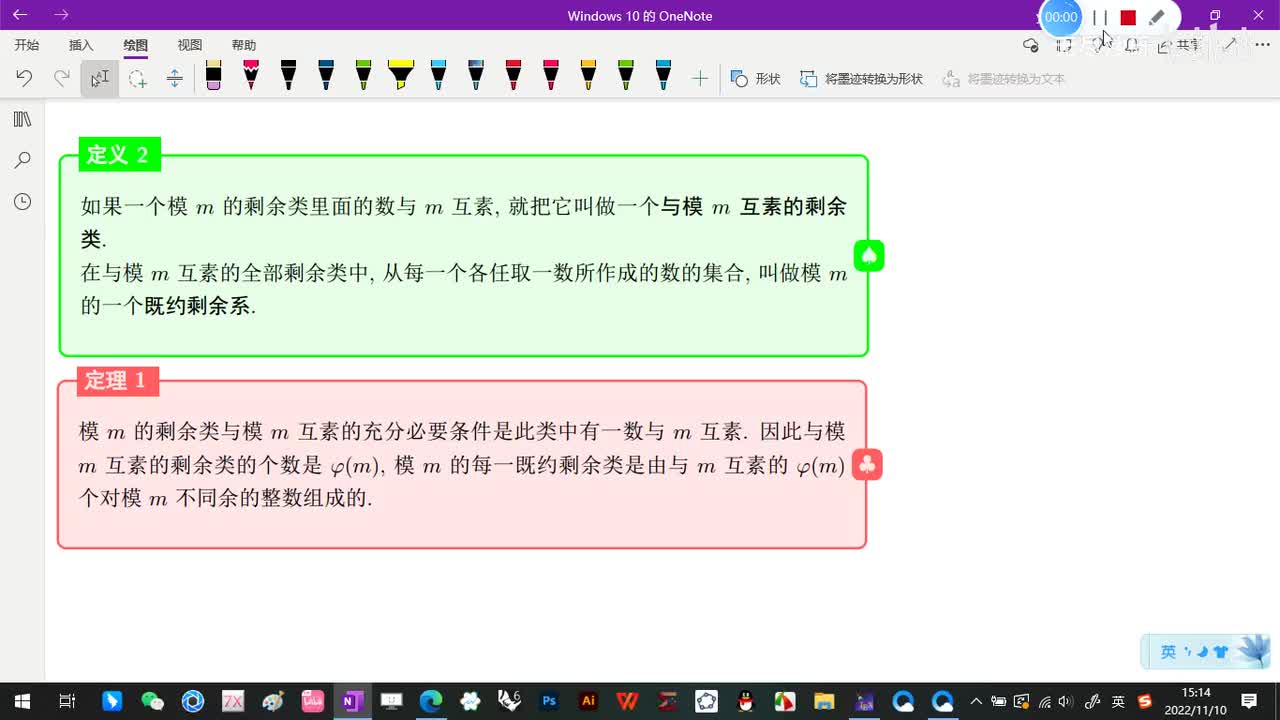
Task: Select the 定理 1 heading label
Action: 117,380
